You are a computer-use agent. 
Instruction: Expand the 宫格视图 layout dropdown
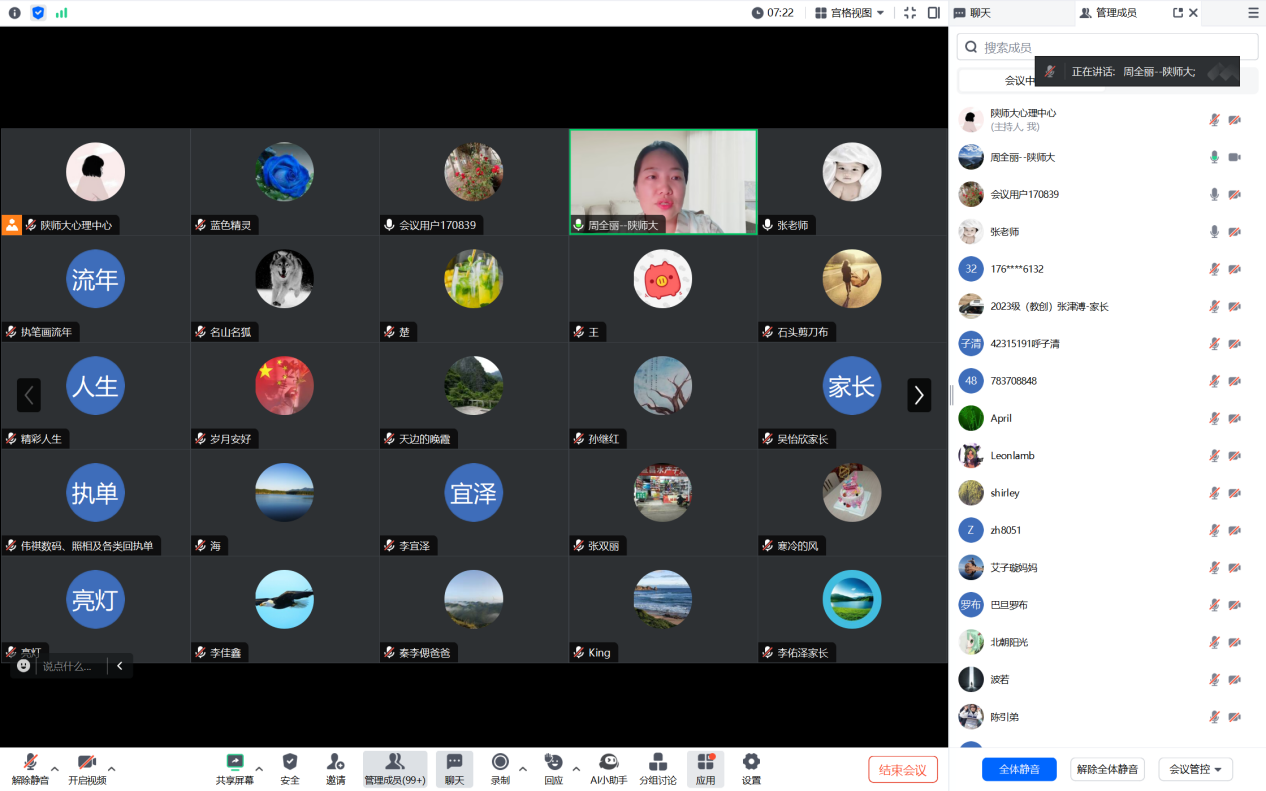[849, 13]
